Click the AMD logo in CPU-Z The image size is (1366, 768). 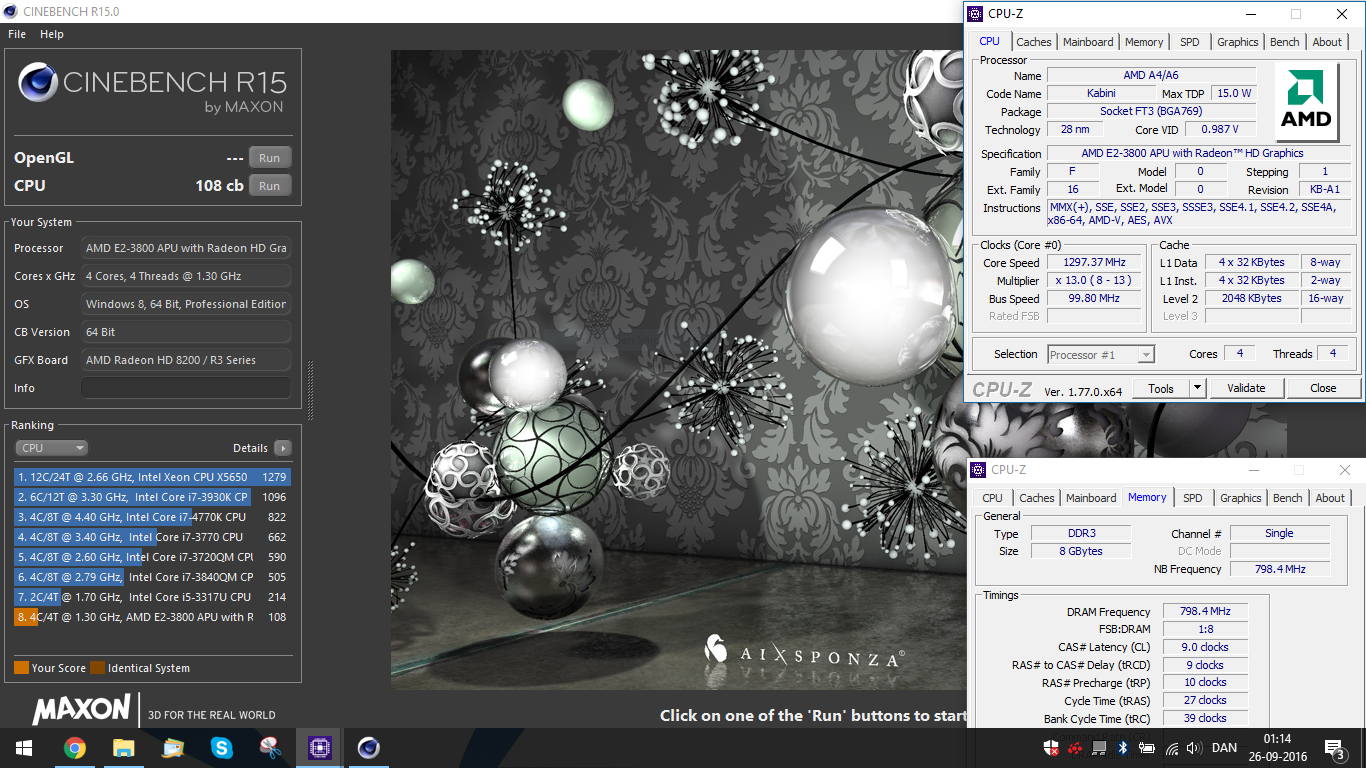(1308, 103)
